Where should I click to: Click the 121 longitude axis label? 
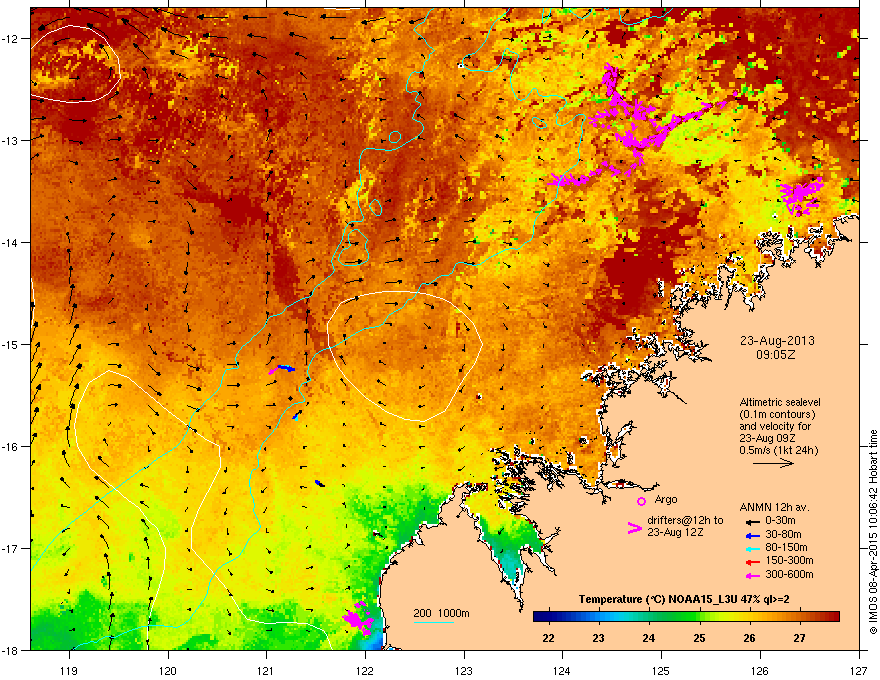266,670
